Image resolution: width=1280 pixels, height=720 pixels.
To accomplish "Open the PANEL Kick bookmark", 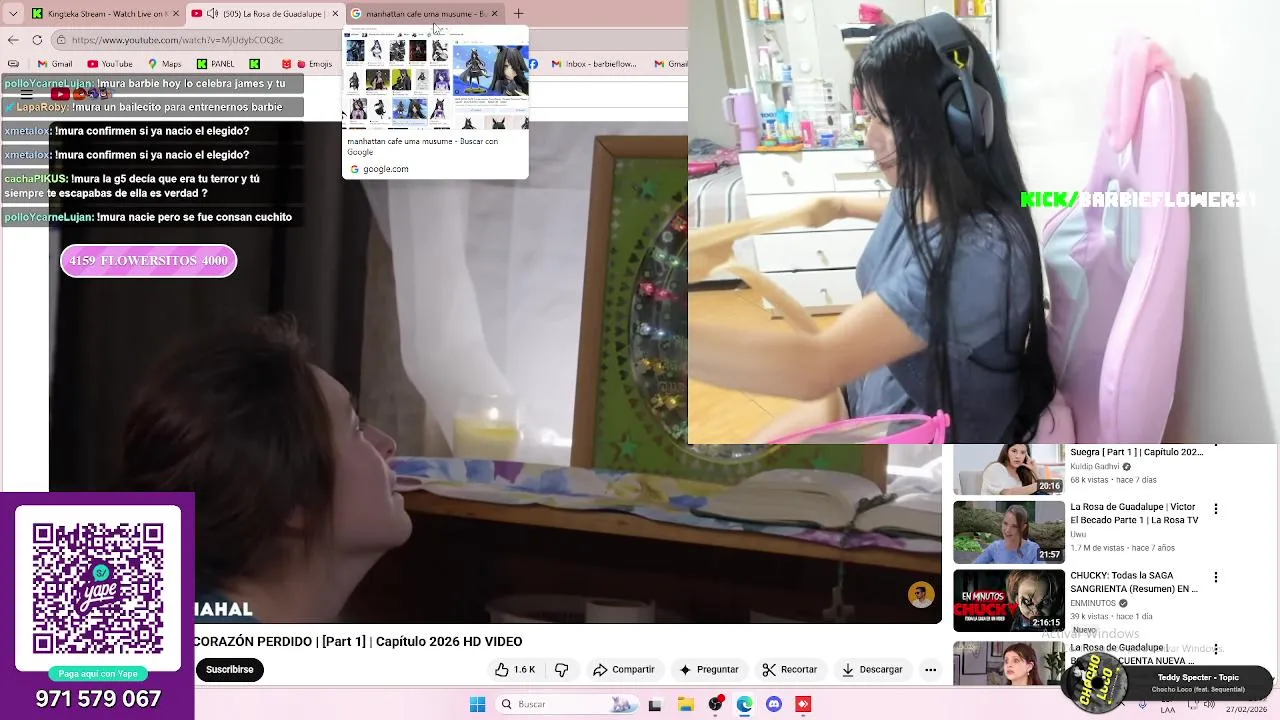I will coord(214,64).
